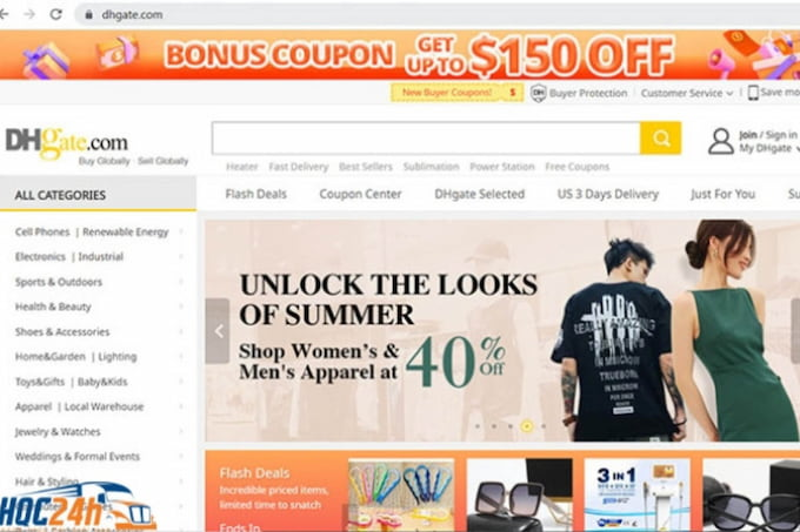Click the user account profile icon
The width and height of the screenshot is (800, 532).
point(720,141)
